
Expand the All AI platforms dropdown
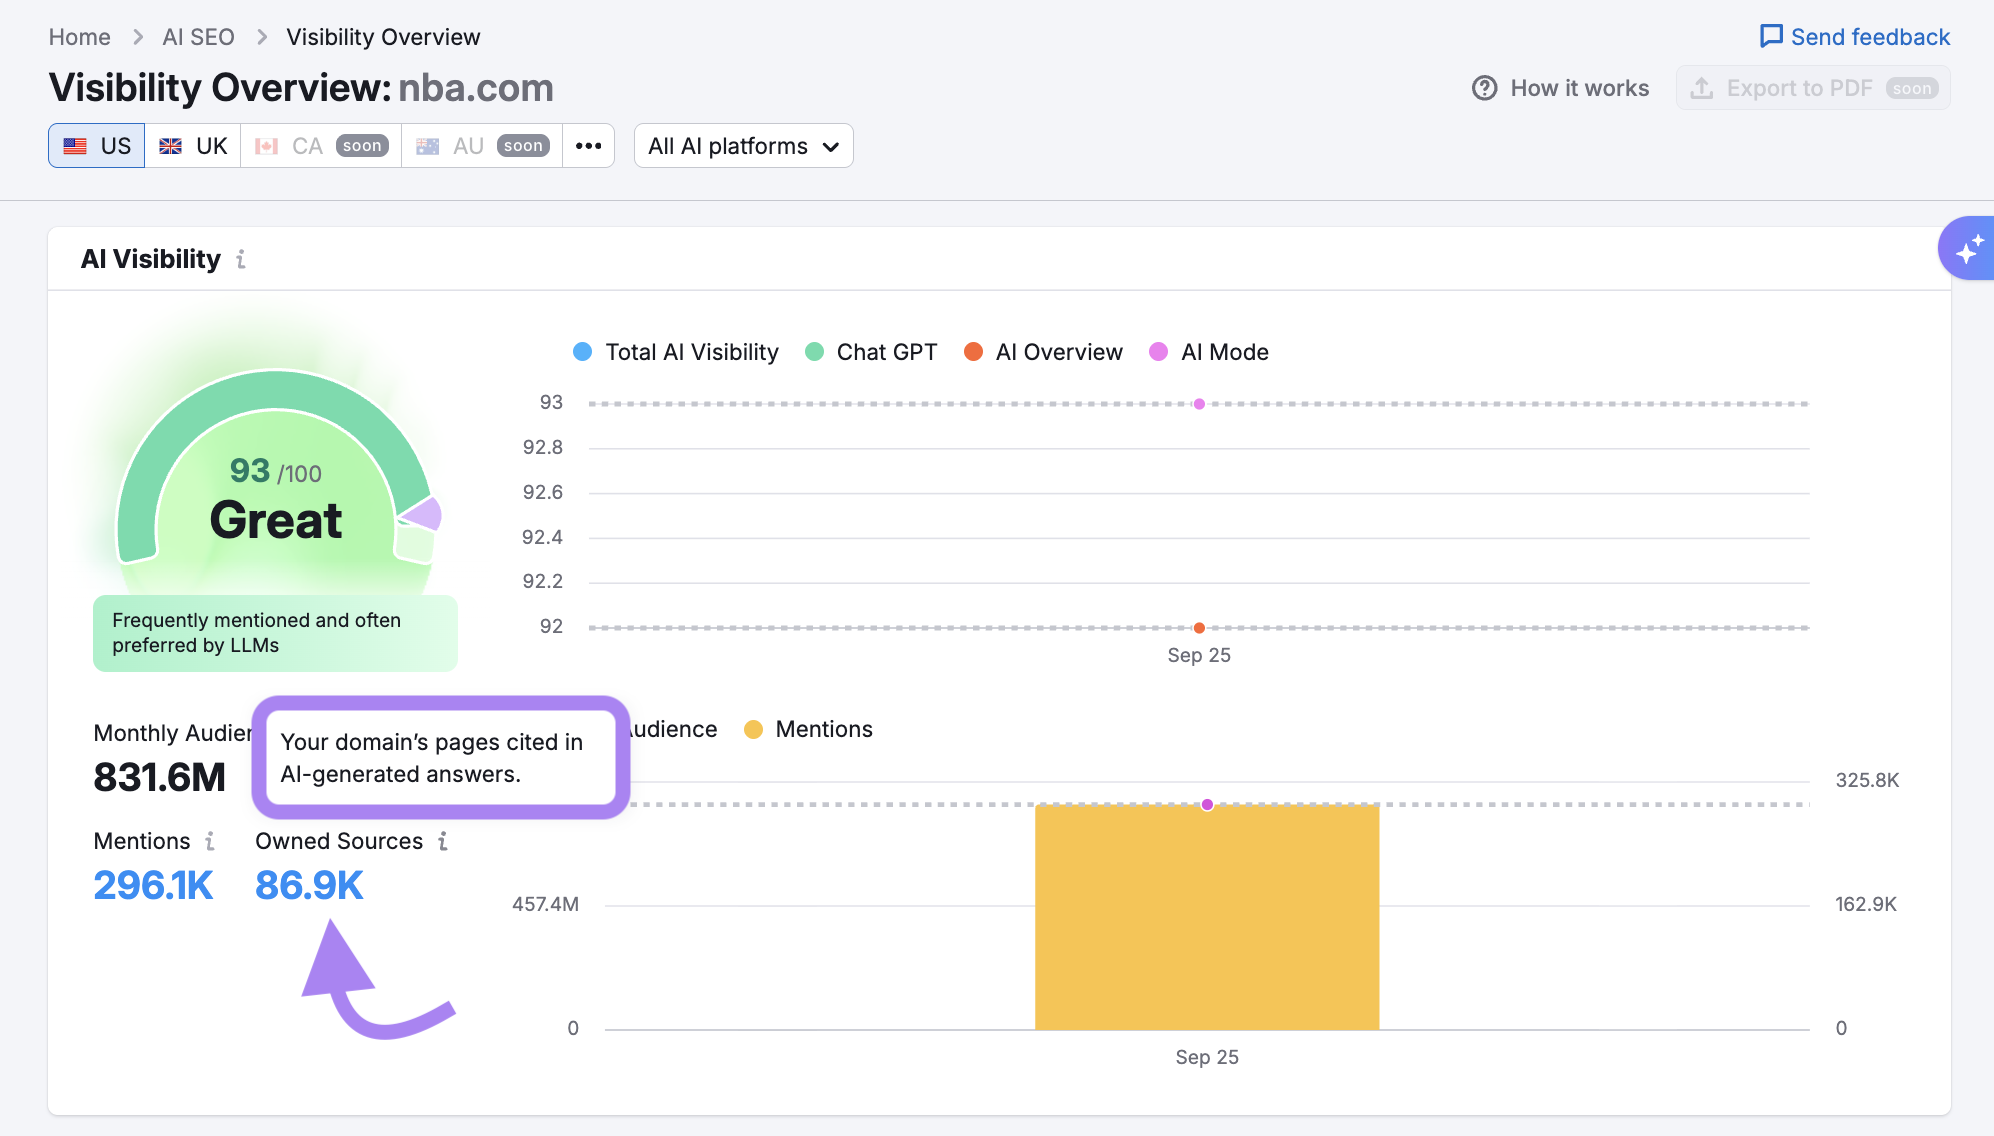tap(743, 146)
